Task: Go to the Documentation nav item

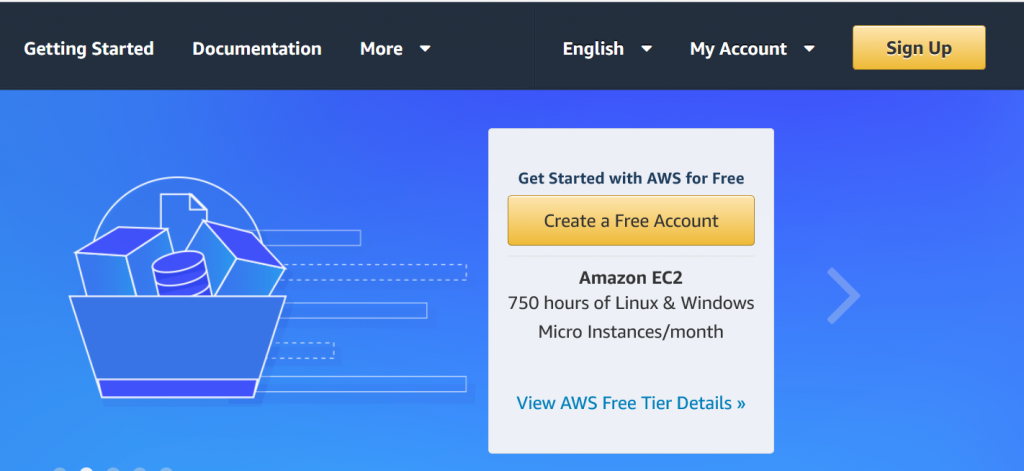Action: point(257,48)
